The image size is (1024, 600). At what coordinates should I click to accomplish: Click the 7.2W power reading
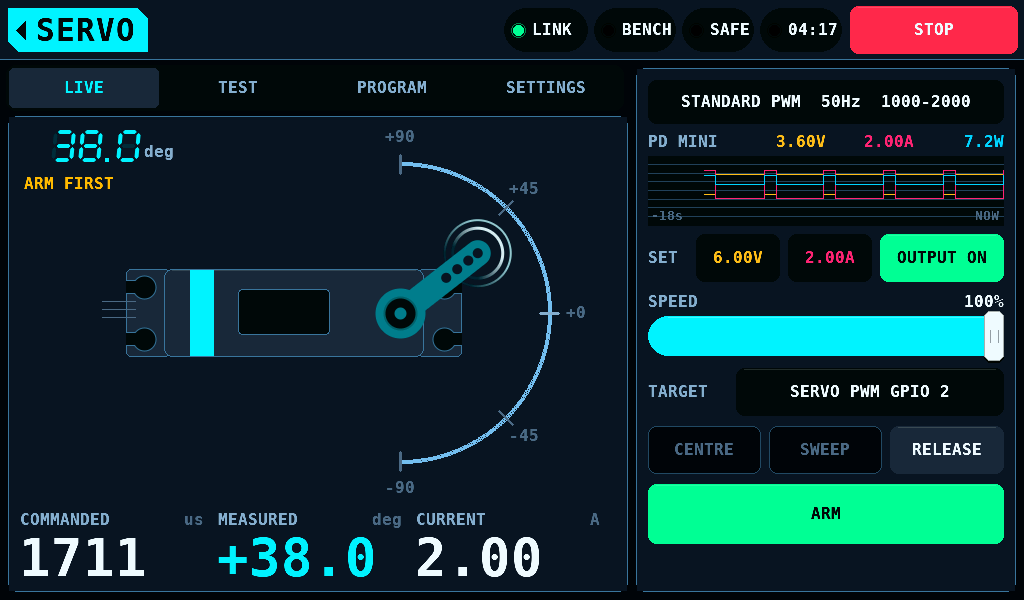click(984, 142)
